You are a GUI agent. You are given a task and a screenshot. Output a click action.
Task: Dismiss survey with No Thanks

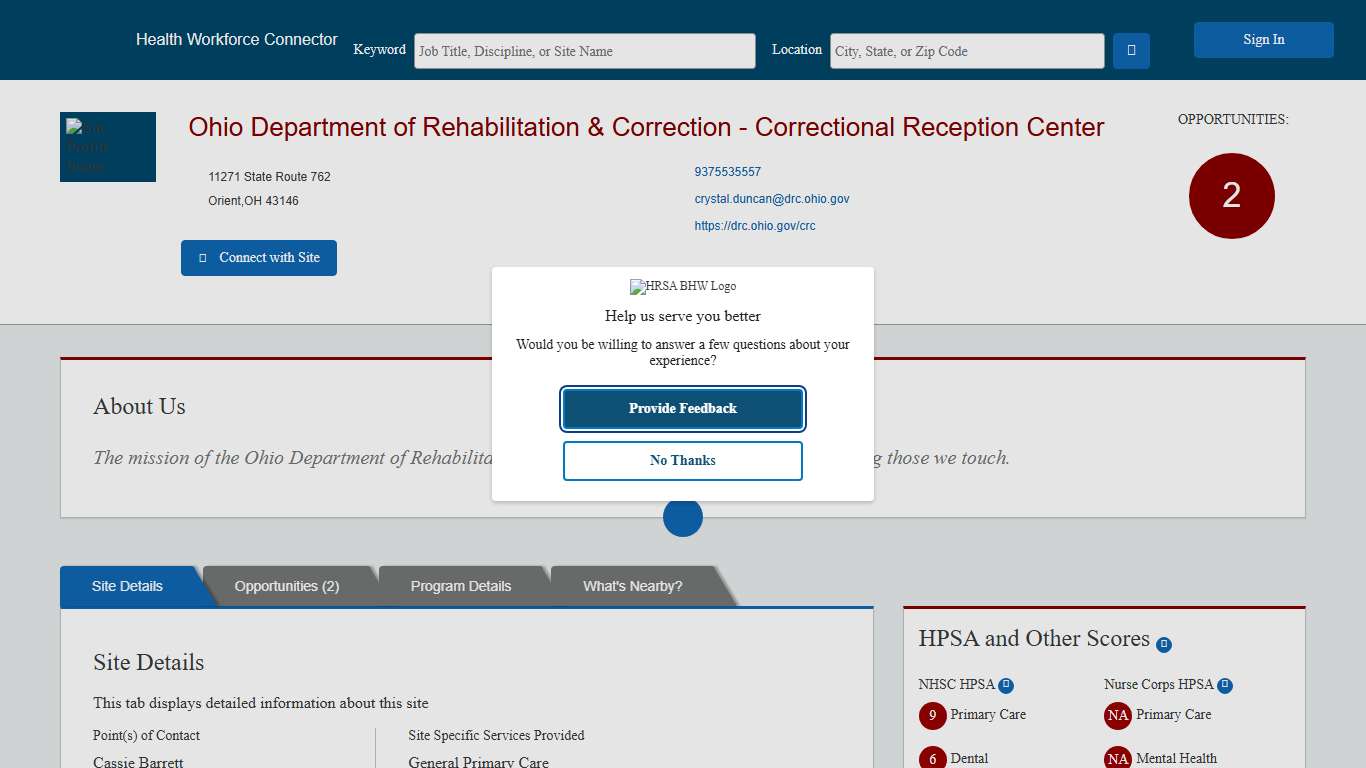[x=682, y=460]
